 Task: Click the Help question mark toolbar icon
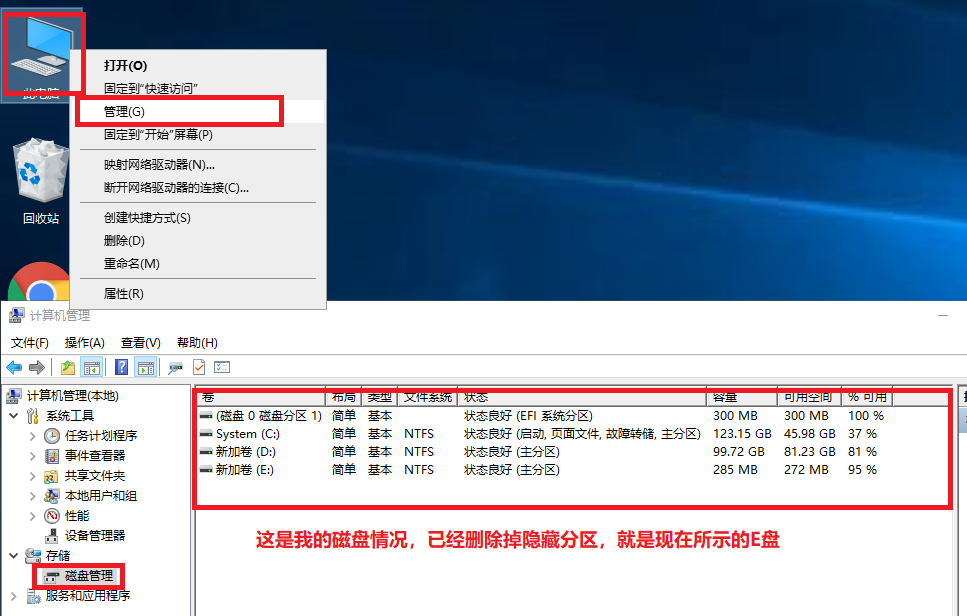point(122,366)
